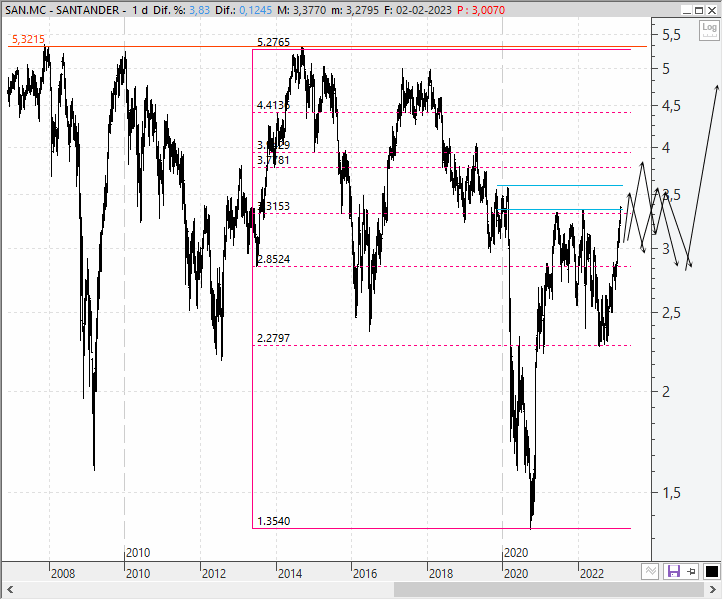
Task: Click the 'Dif. %: 3,83' value
Action: 182,10
